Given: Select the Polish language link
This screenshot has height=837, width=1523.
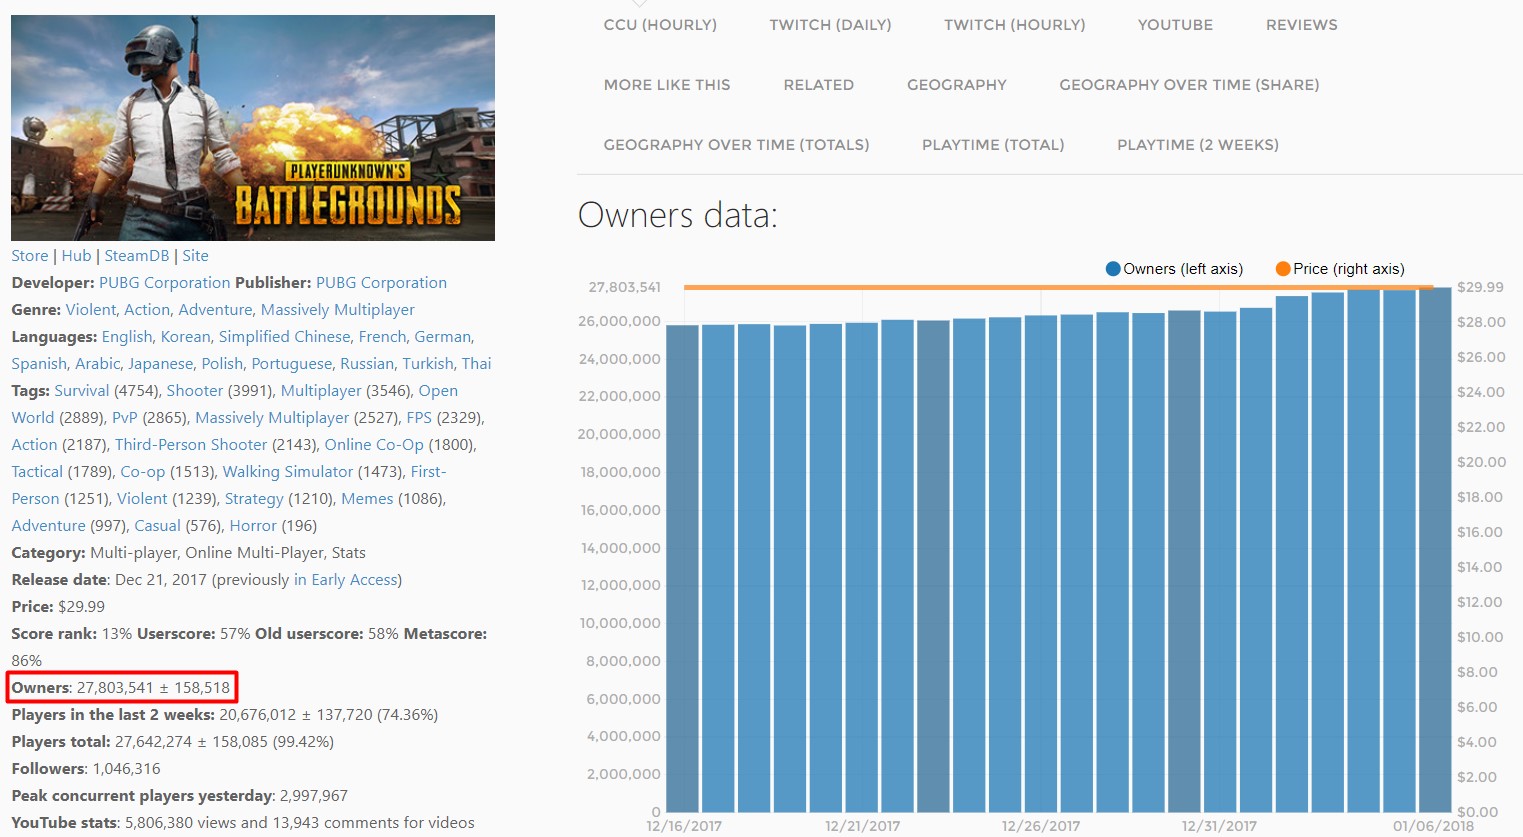Looking at the screenshot, I should 222,364.
